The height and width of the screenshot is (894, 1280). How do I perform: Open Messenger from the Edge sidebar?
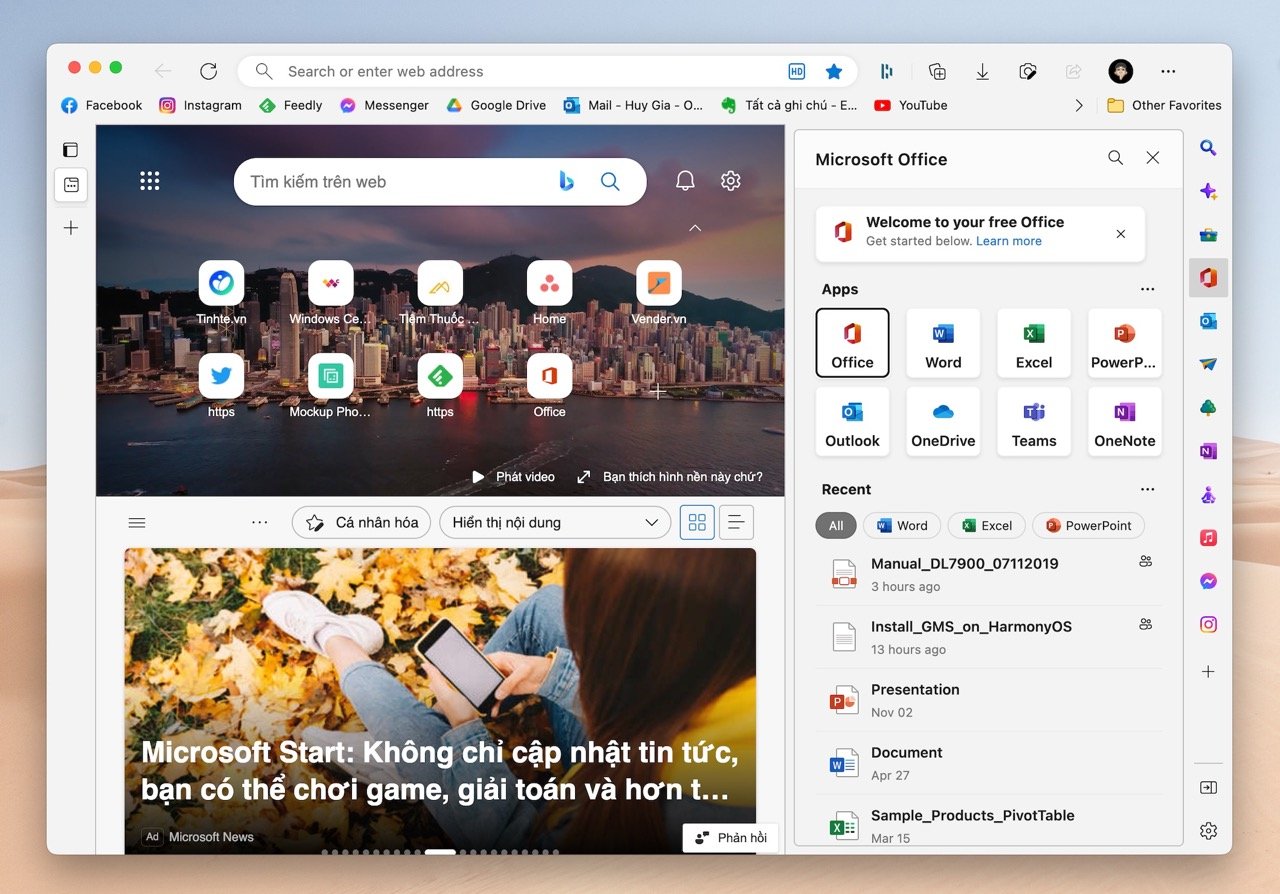pyautogui.click(x=1208, y=580)
